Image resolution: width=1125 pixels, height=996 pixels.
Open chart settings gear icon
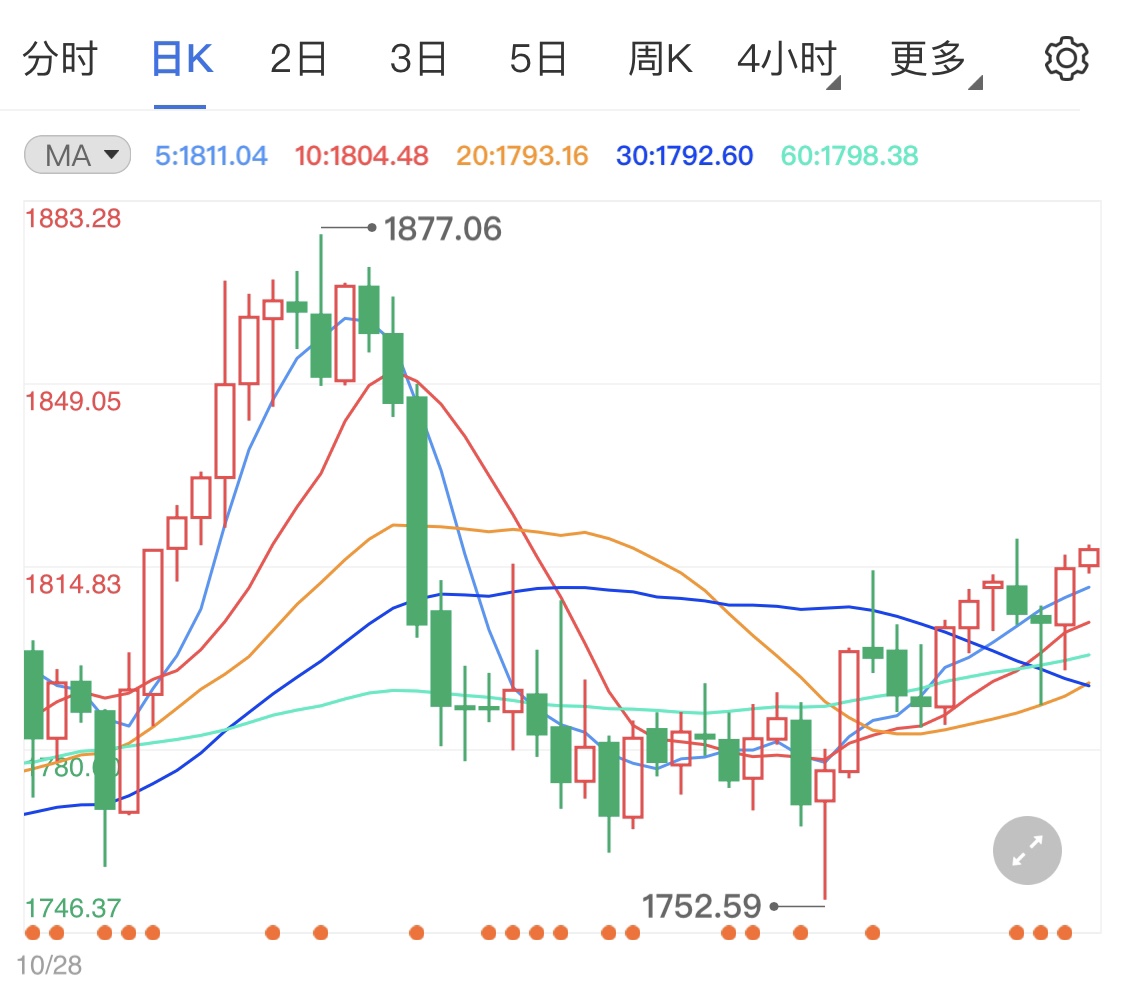click(1066, 59)
